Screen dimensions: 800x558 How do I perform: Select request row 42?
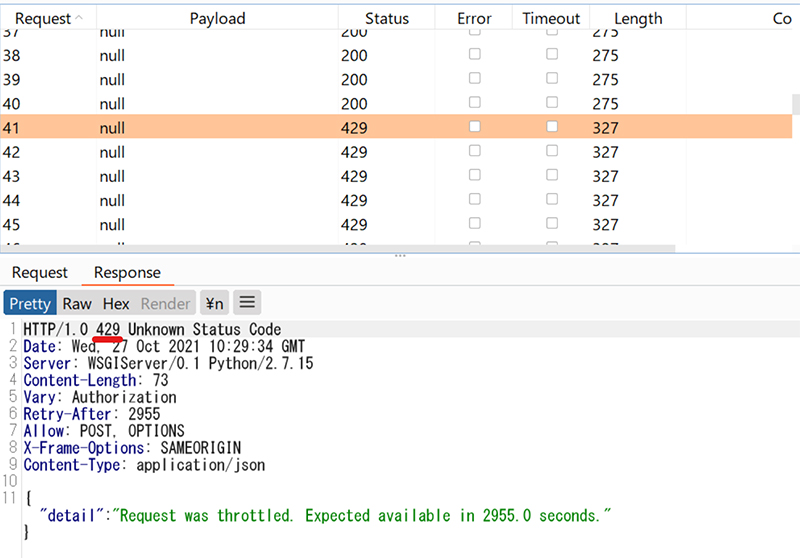pos(396,152)
